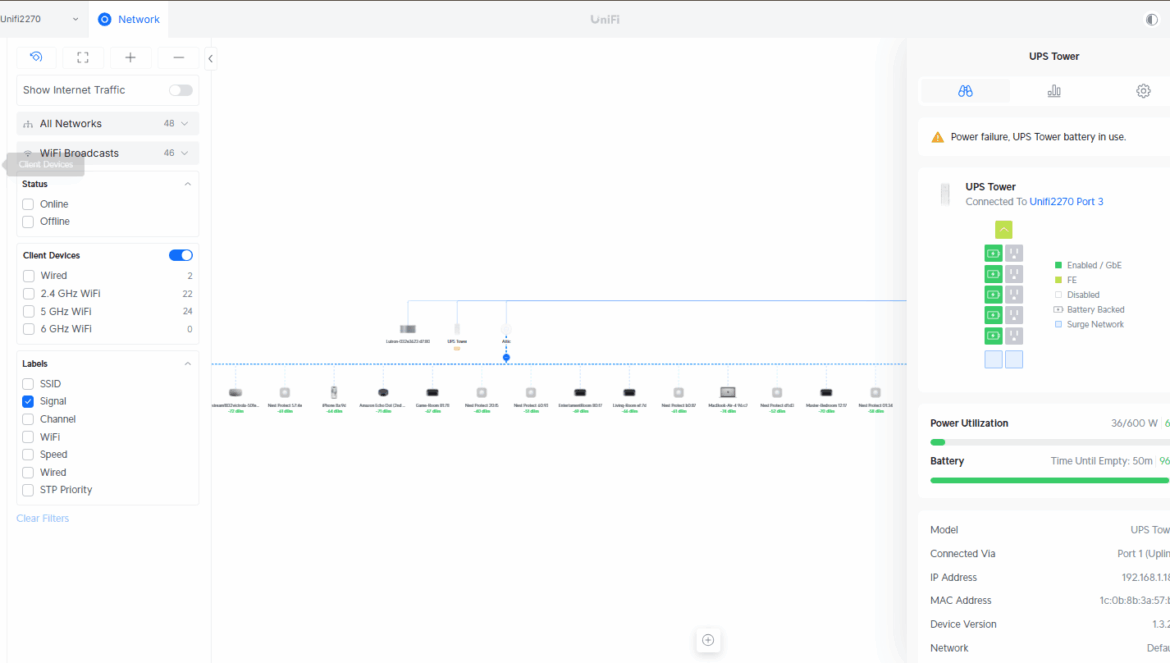The height and width of the screenshot is (663, 1170).
Task: Check the 5 GHz WiFi checkbox
Action: point(28,311)
